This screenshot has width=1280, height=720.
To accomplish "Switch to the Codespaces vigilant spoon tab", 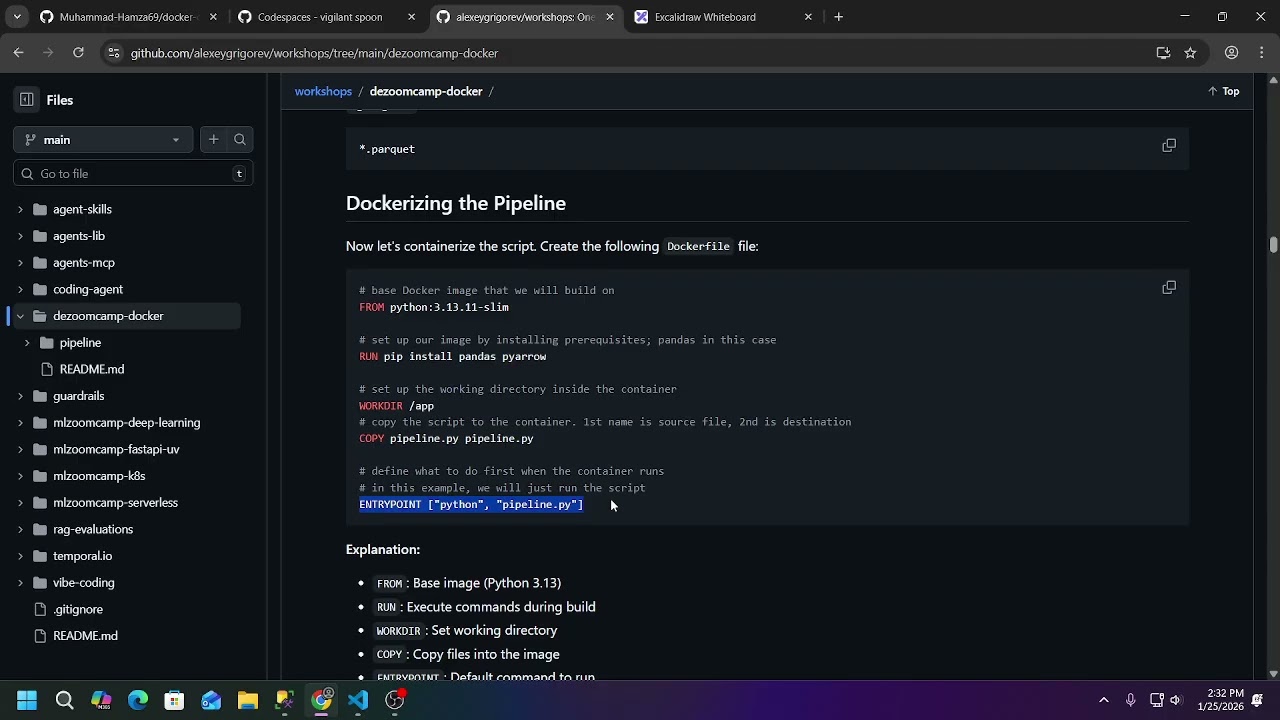I will pos(320,17).
